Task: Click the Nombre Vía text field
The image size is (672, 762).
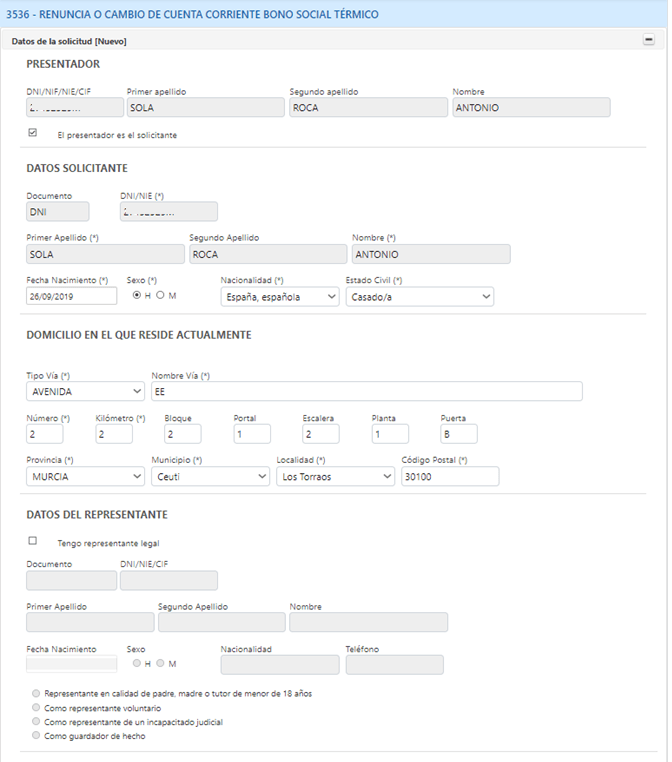Action: point(366,391)
